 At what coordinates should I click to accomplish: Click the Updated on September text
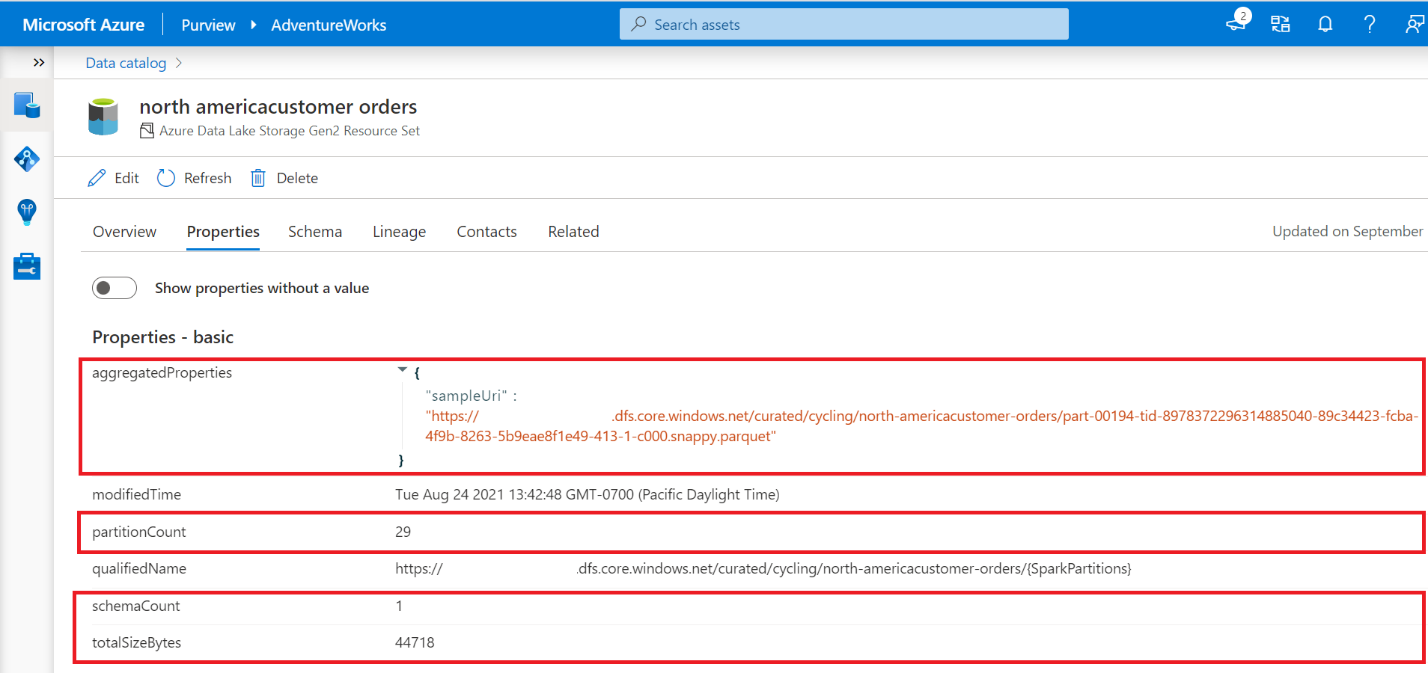(1347, 231)
